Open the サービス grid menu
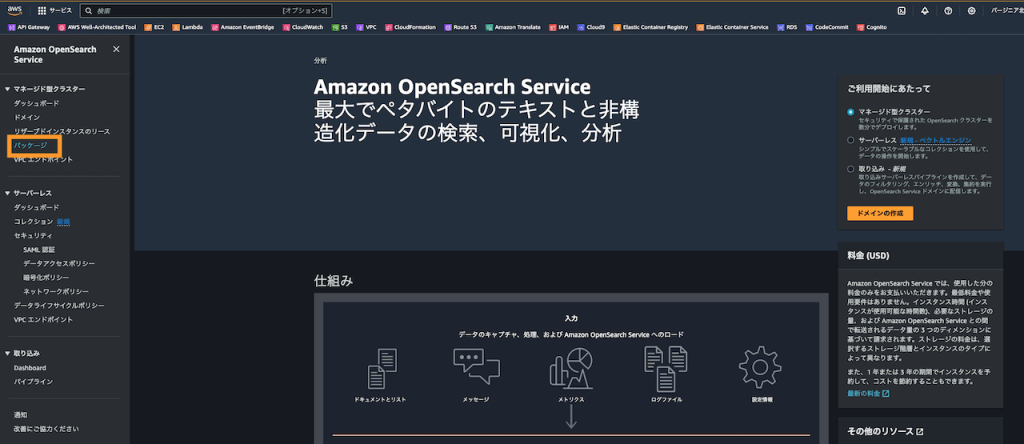Image resolution: width=1024 pixels, height=444 pixels. (x=55, y=10)
